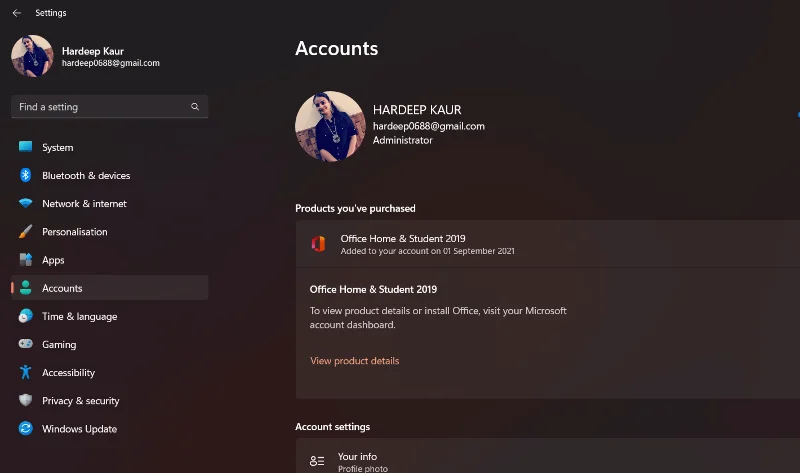800x473 pixels.
Task: Click the Personalisation paintbrush icon
Action: click(26, 232)
